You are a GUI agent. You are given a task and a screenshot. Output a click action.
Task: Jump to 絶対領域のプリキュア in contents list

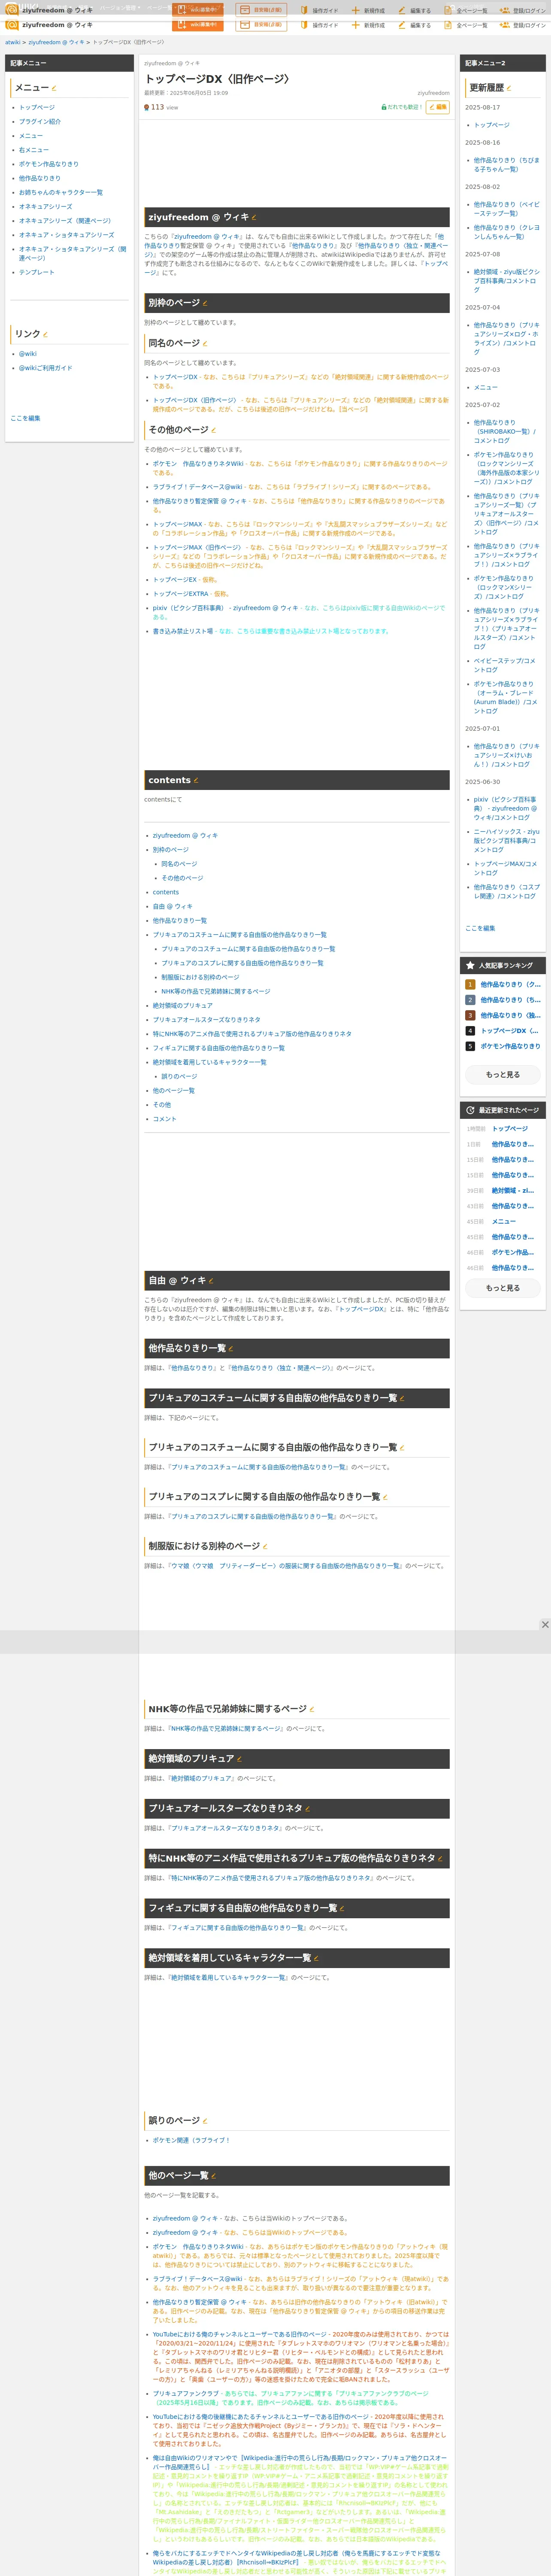183,1006
